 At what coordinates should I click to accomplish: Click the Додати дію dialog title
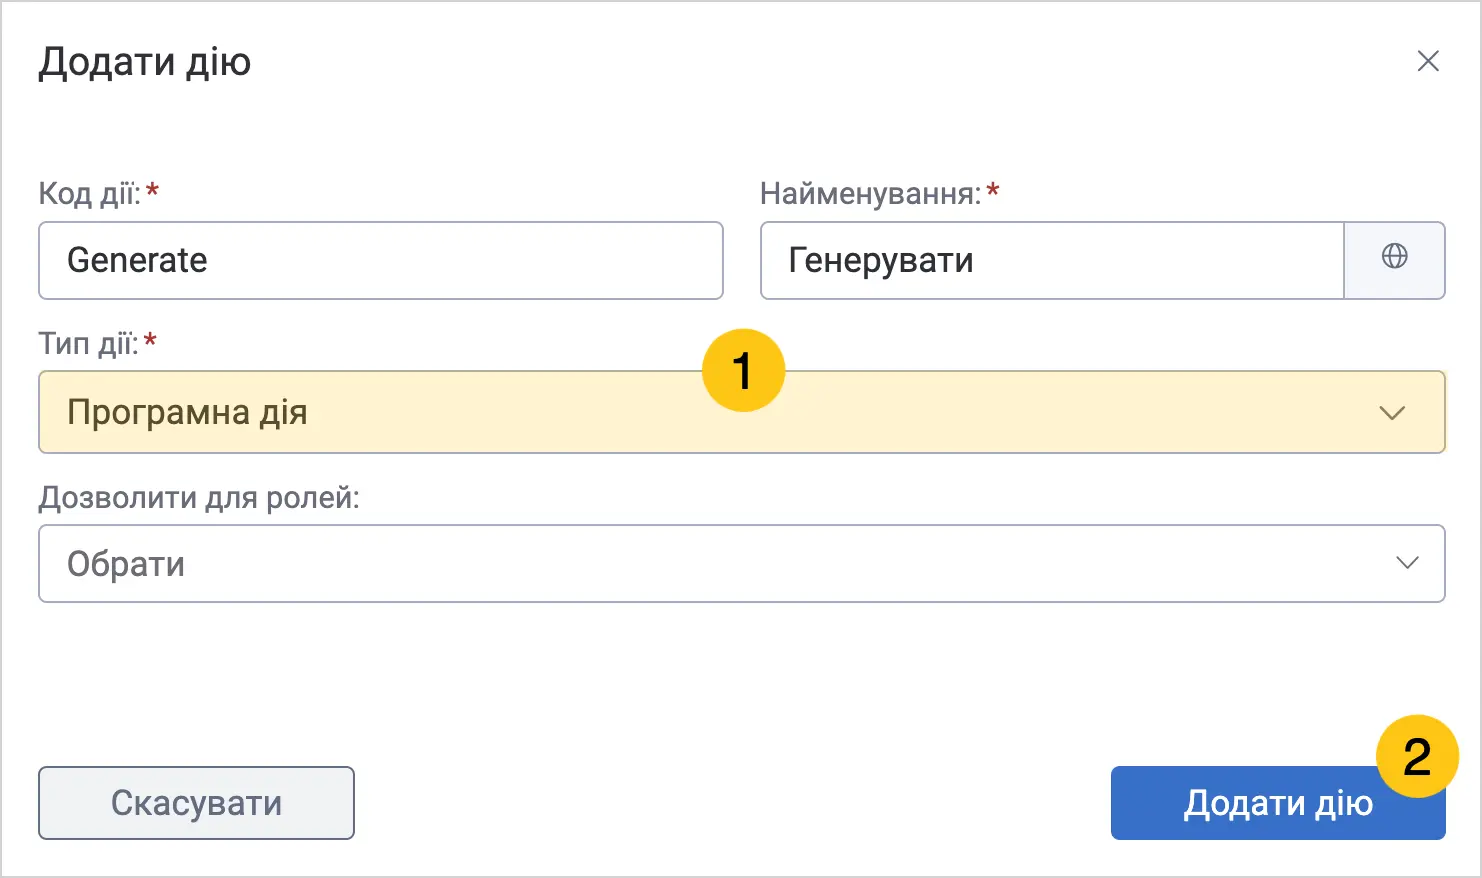[x=145, y=62]
